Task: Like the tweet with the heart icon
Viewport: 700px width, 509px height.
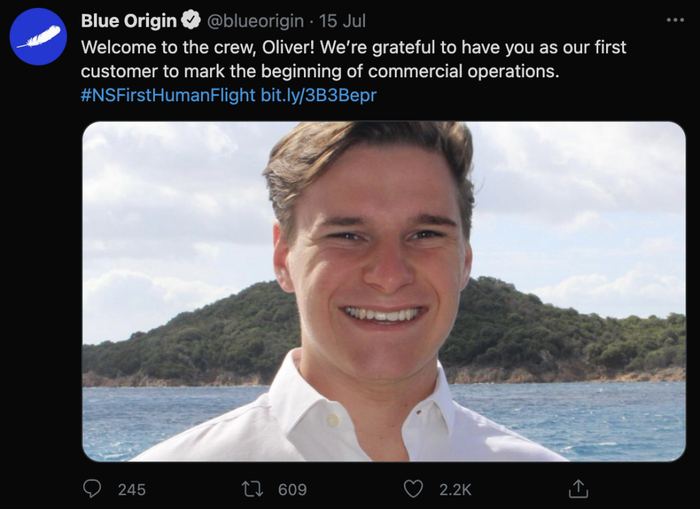Action: (413, 489)
